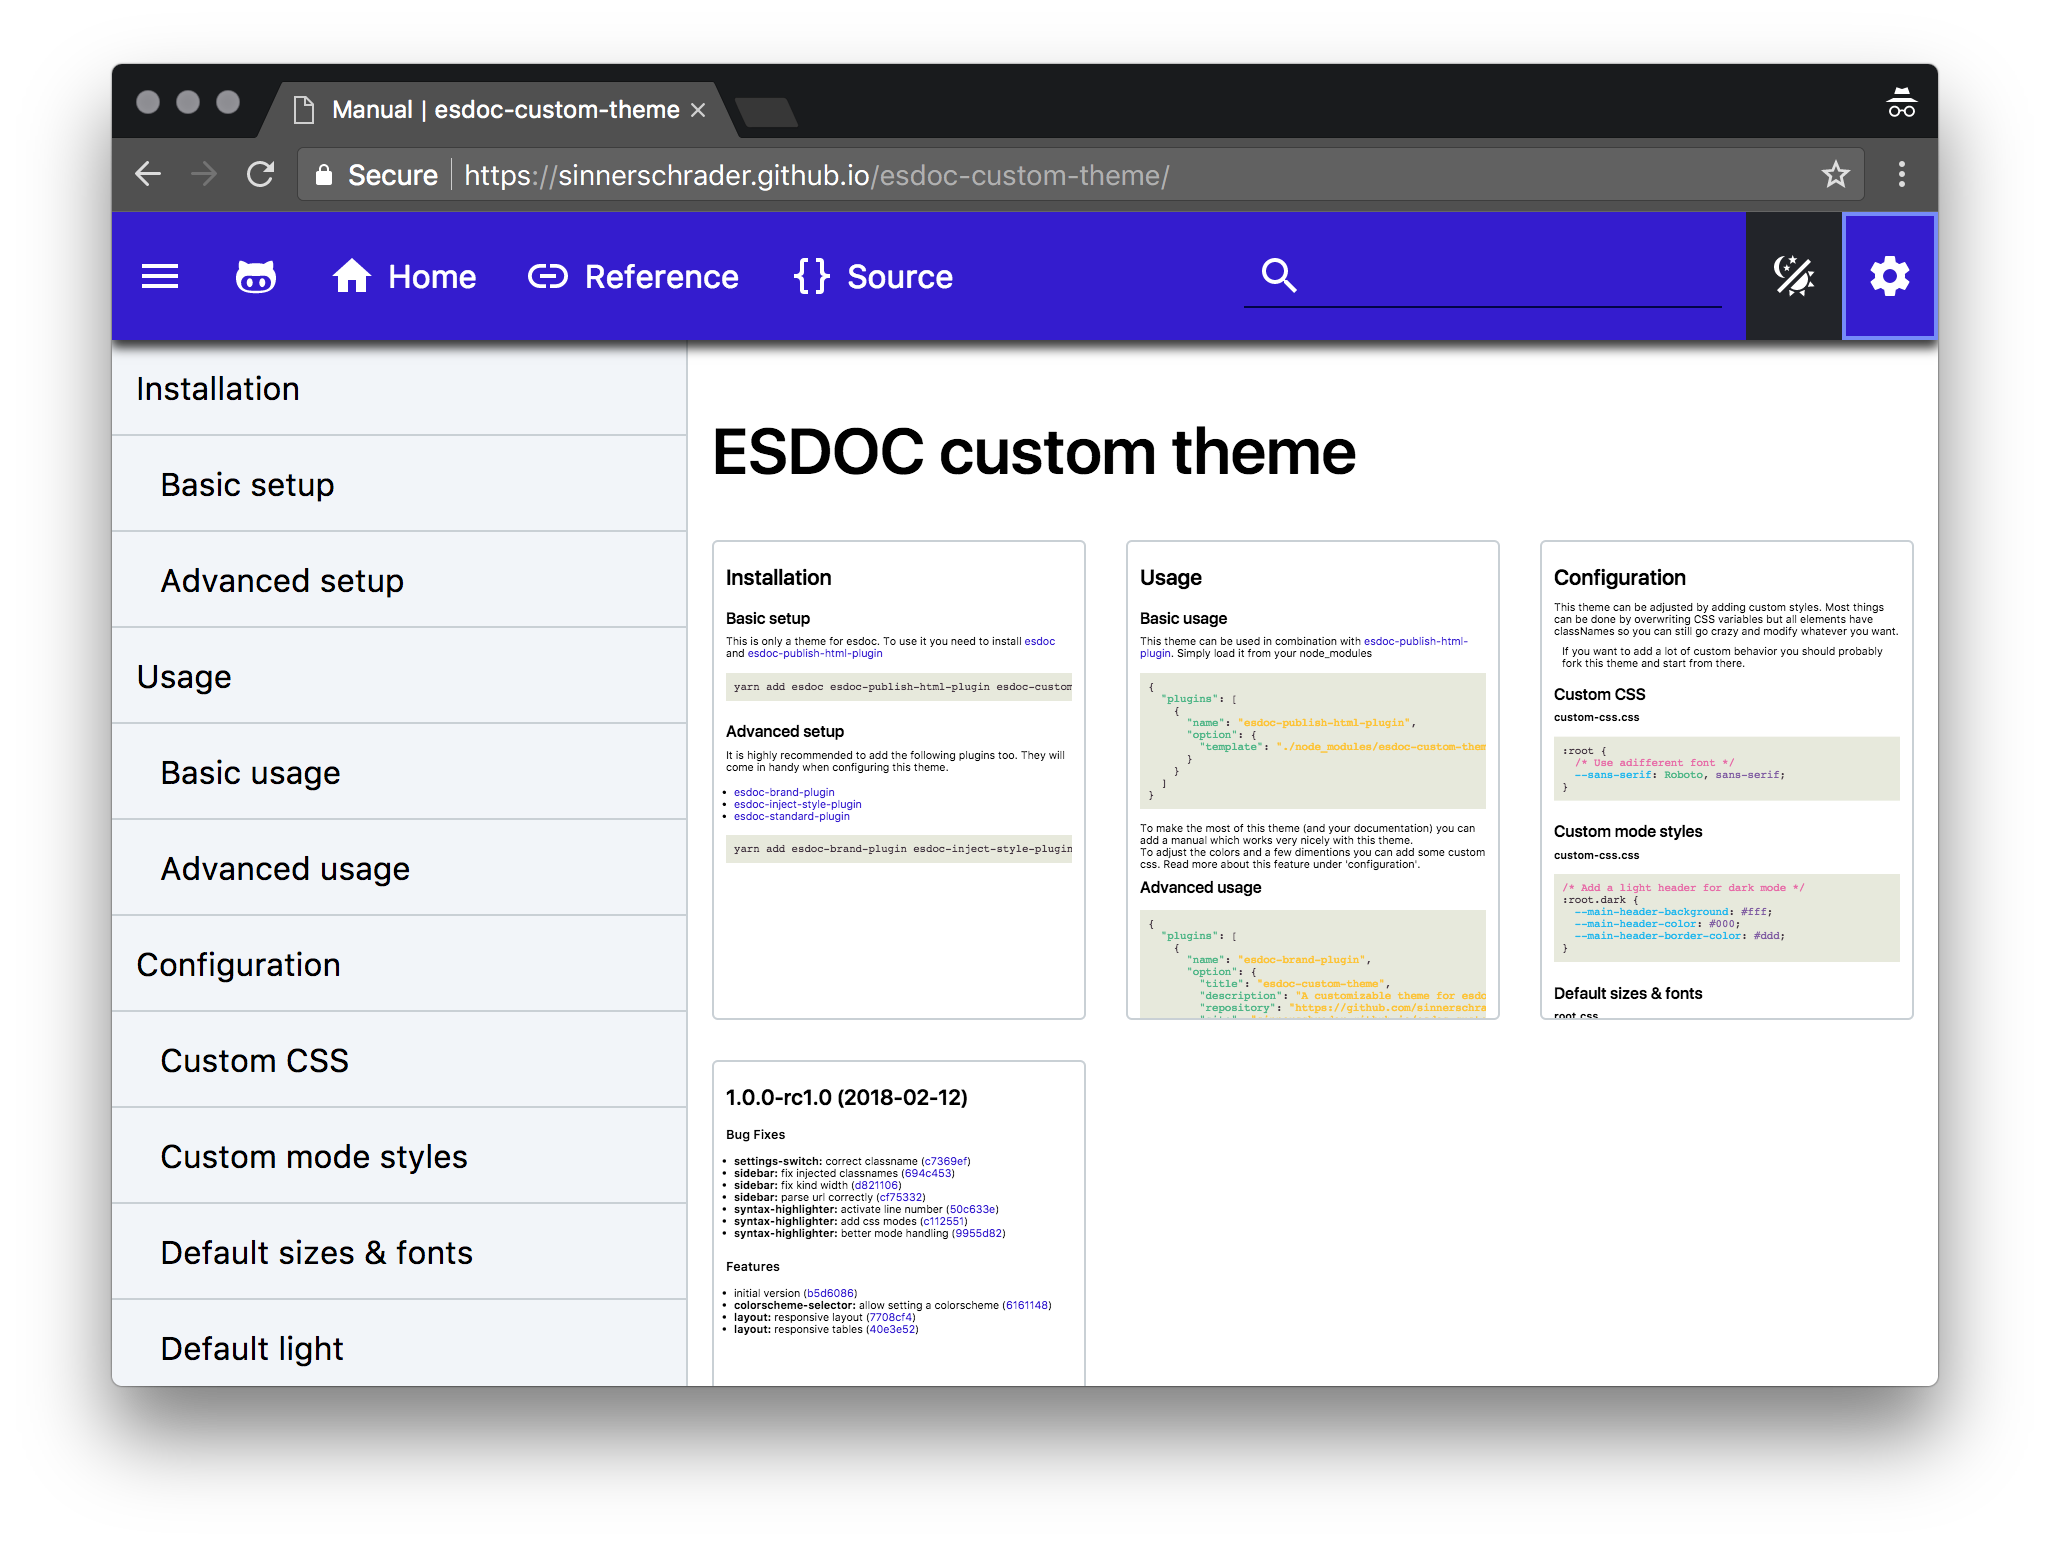The image size is (2050, 1546).
Task: Toggle dark/light mode switch
Action: [1794, 276]
